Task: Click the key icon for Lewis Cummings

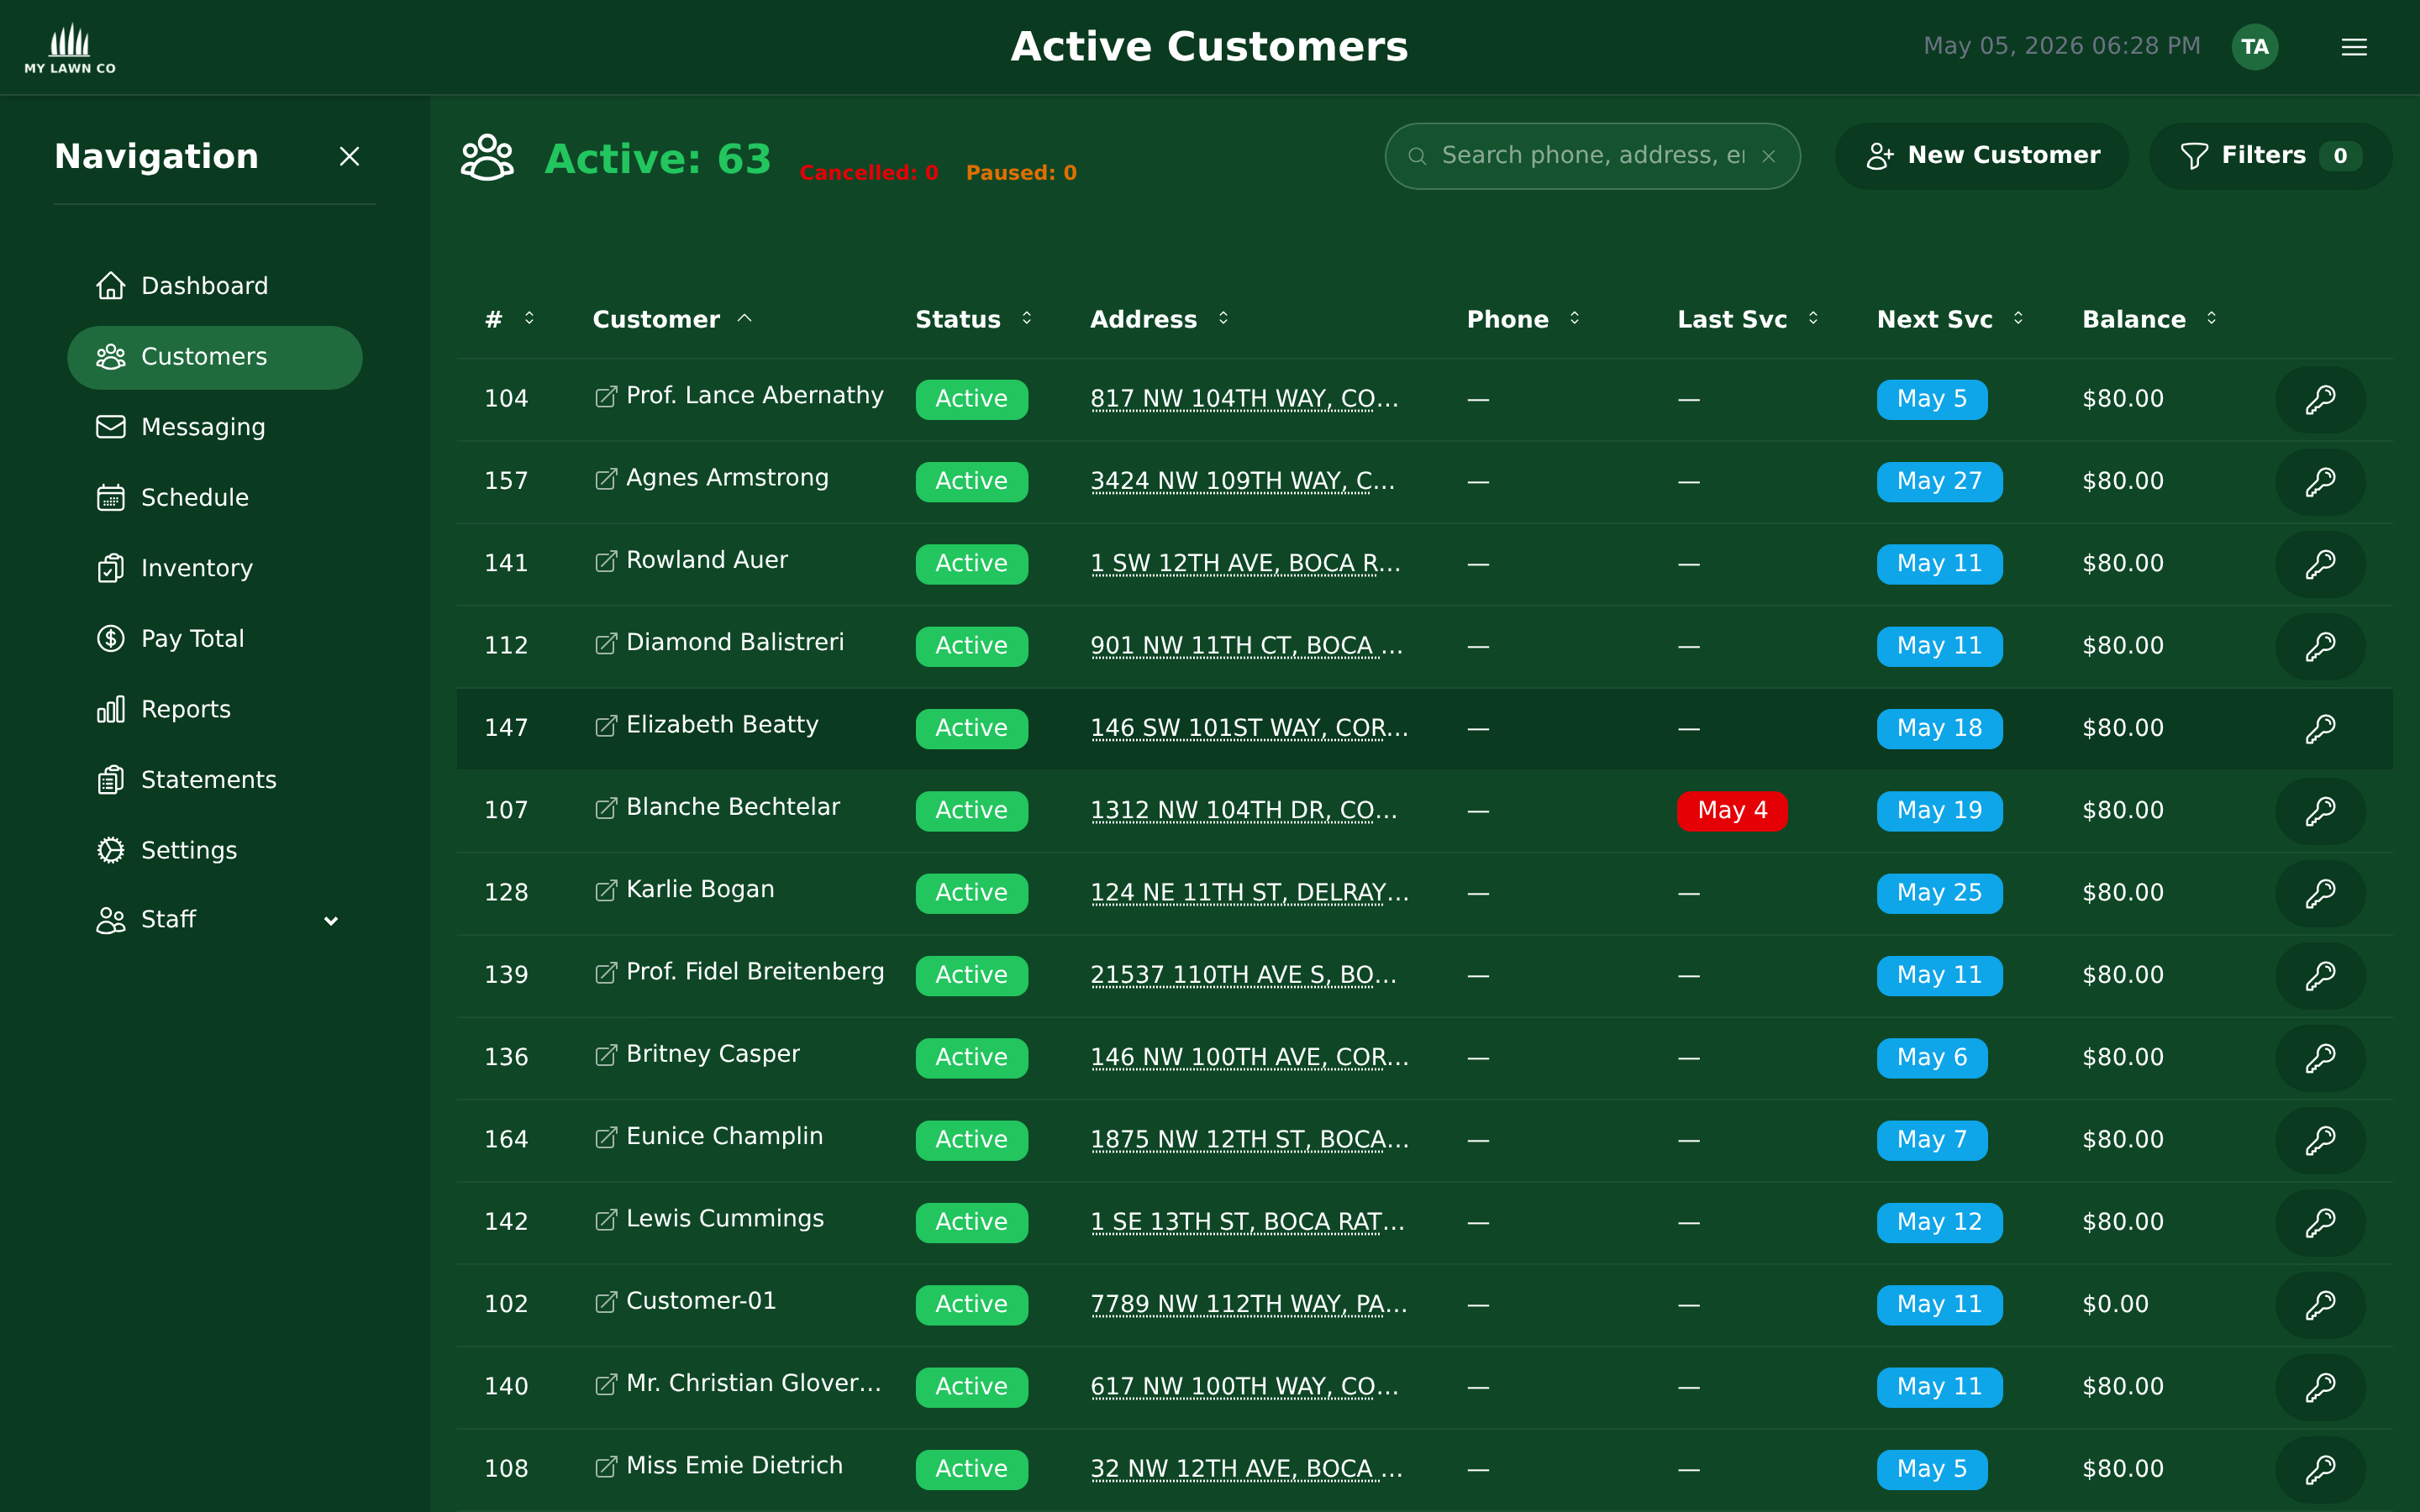Action: tap(2320, 1222)
